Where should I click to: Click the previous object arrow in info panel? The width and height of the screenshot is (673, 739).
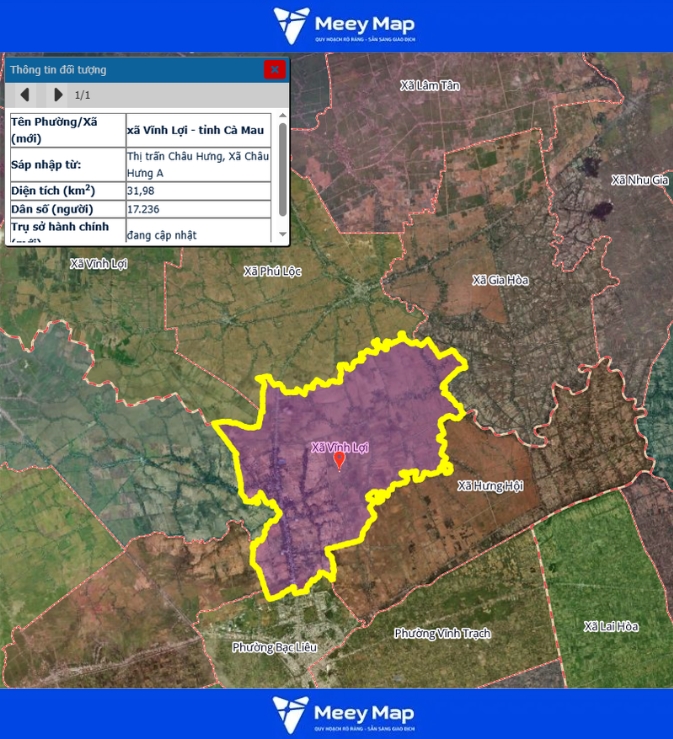coord(25,95)
